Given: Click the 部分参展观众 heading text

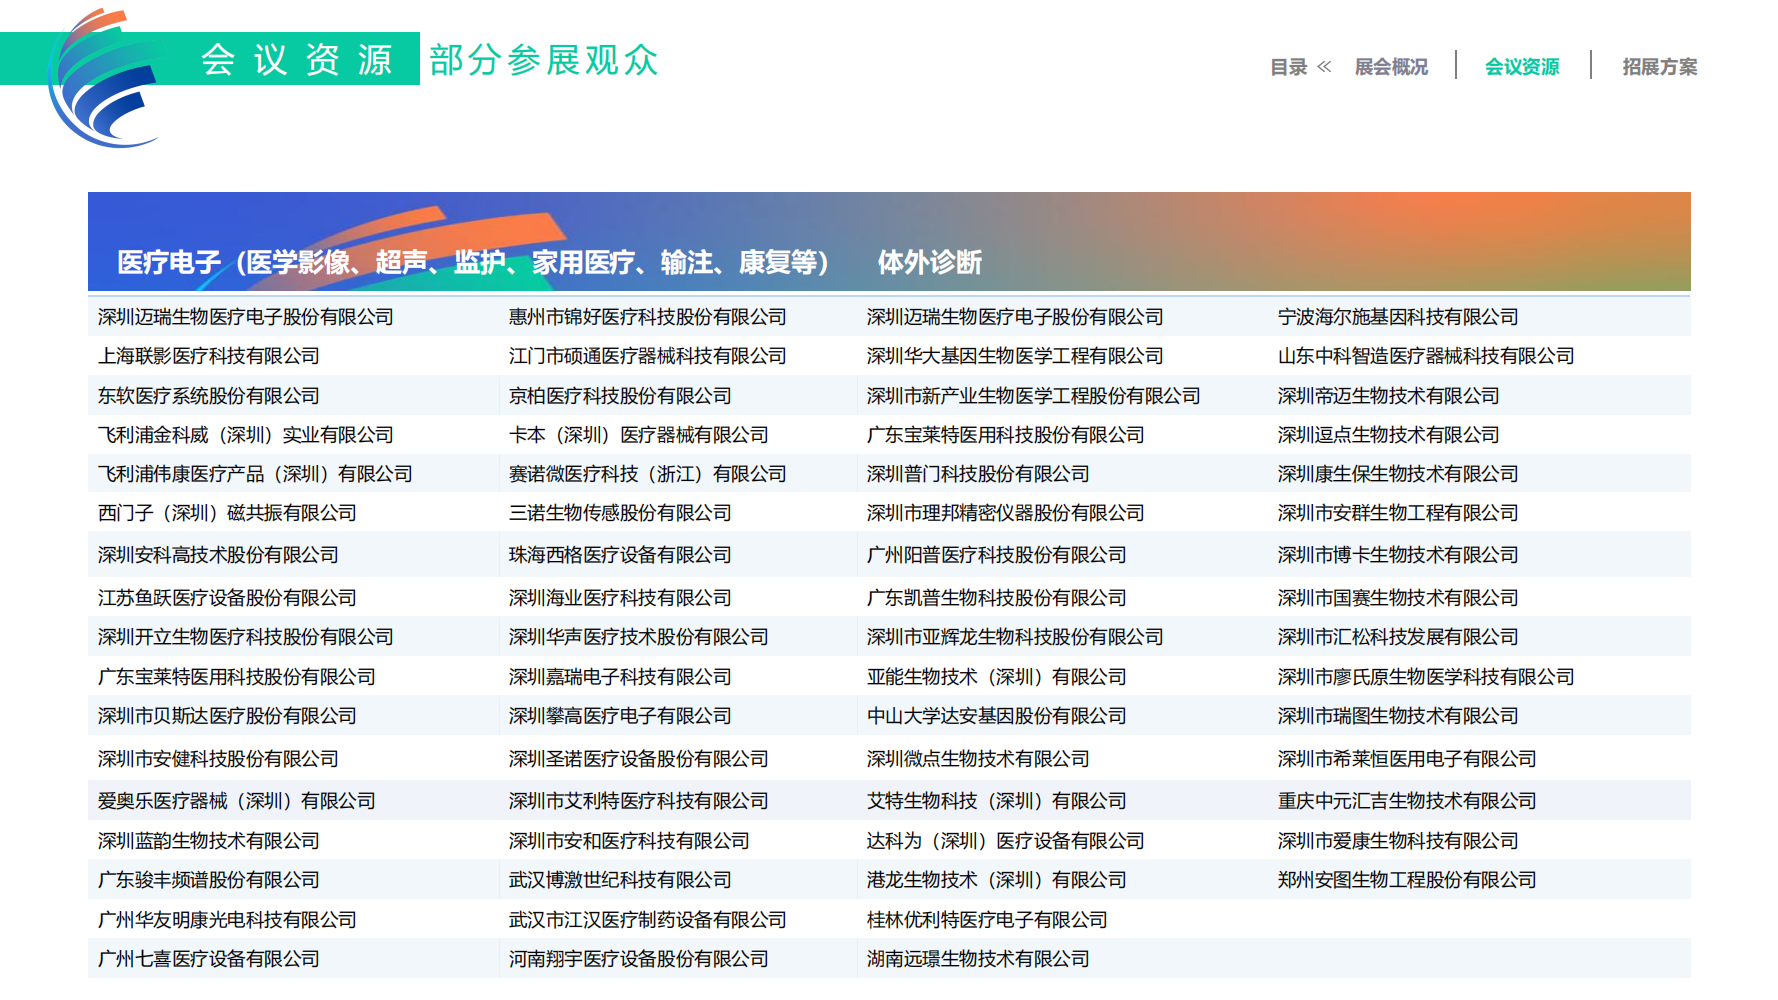Looking at the screenshot, I should [x=543, y=60].
